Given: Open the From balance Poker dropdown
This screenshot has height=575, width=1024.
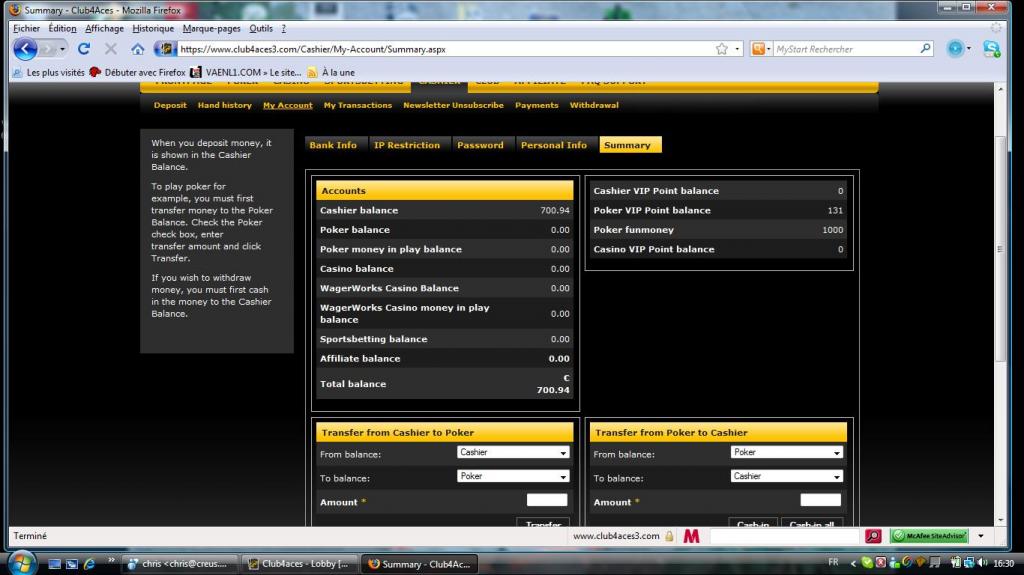Looking at the screenshot, I should click(786, 452).
